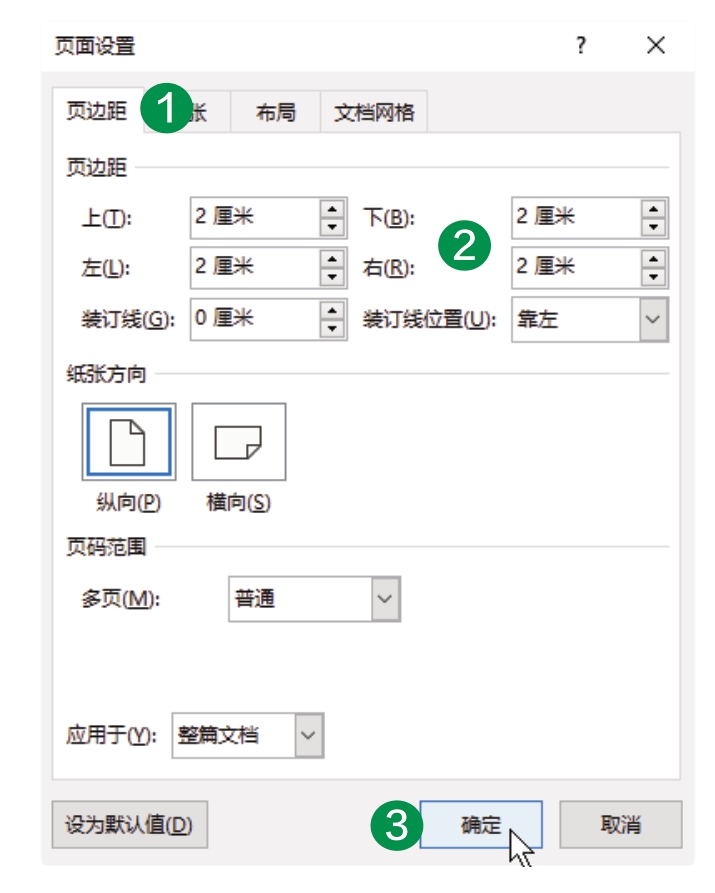Select the portrait 纵向 orientation icon
The height and width of the screenshot is (893, 715).
pyautogui.click(x=129, y=442)
